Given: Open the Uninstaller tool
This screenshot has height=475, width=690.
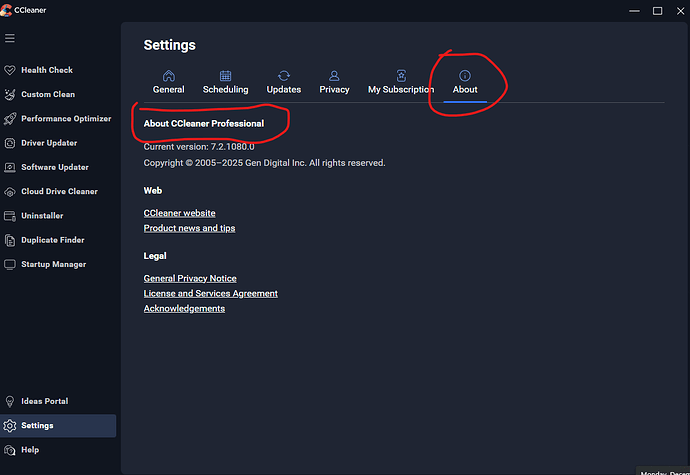Looking at the screenshot, I should tap(43, 216).
